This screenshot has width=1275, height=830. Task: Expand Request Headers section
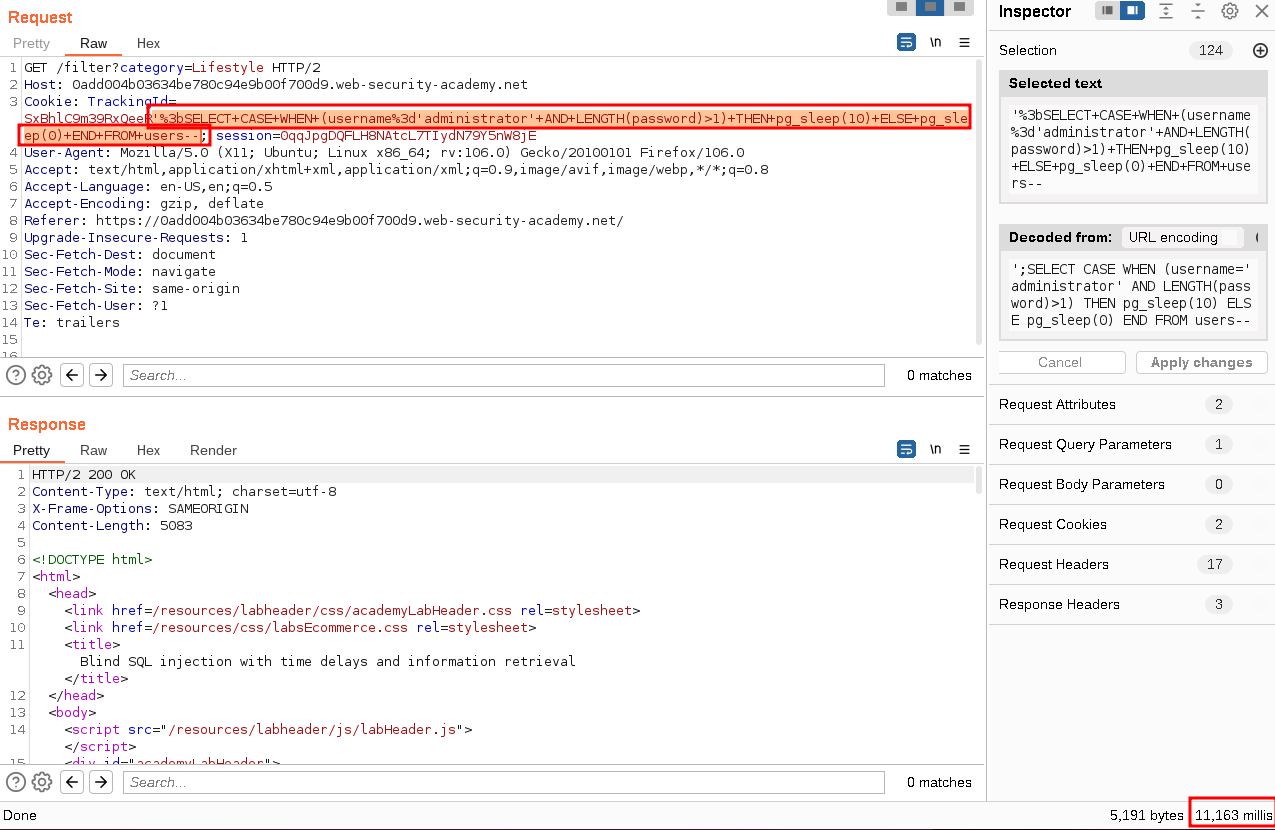(1132, 564)
